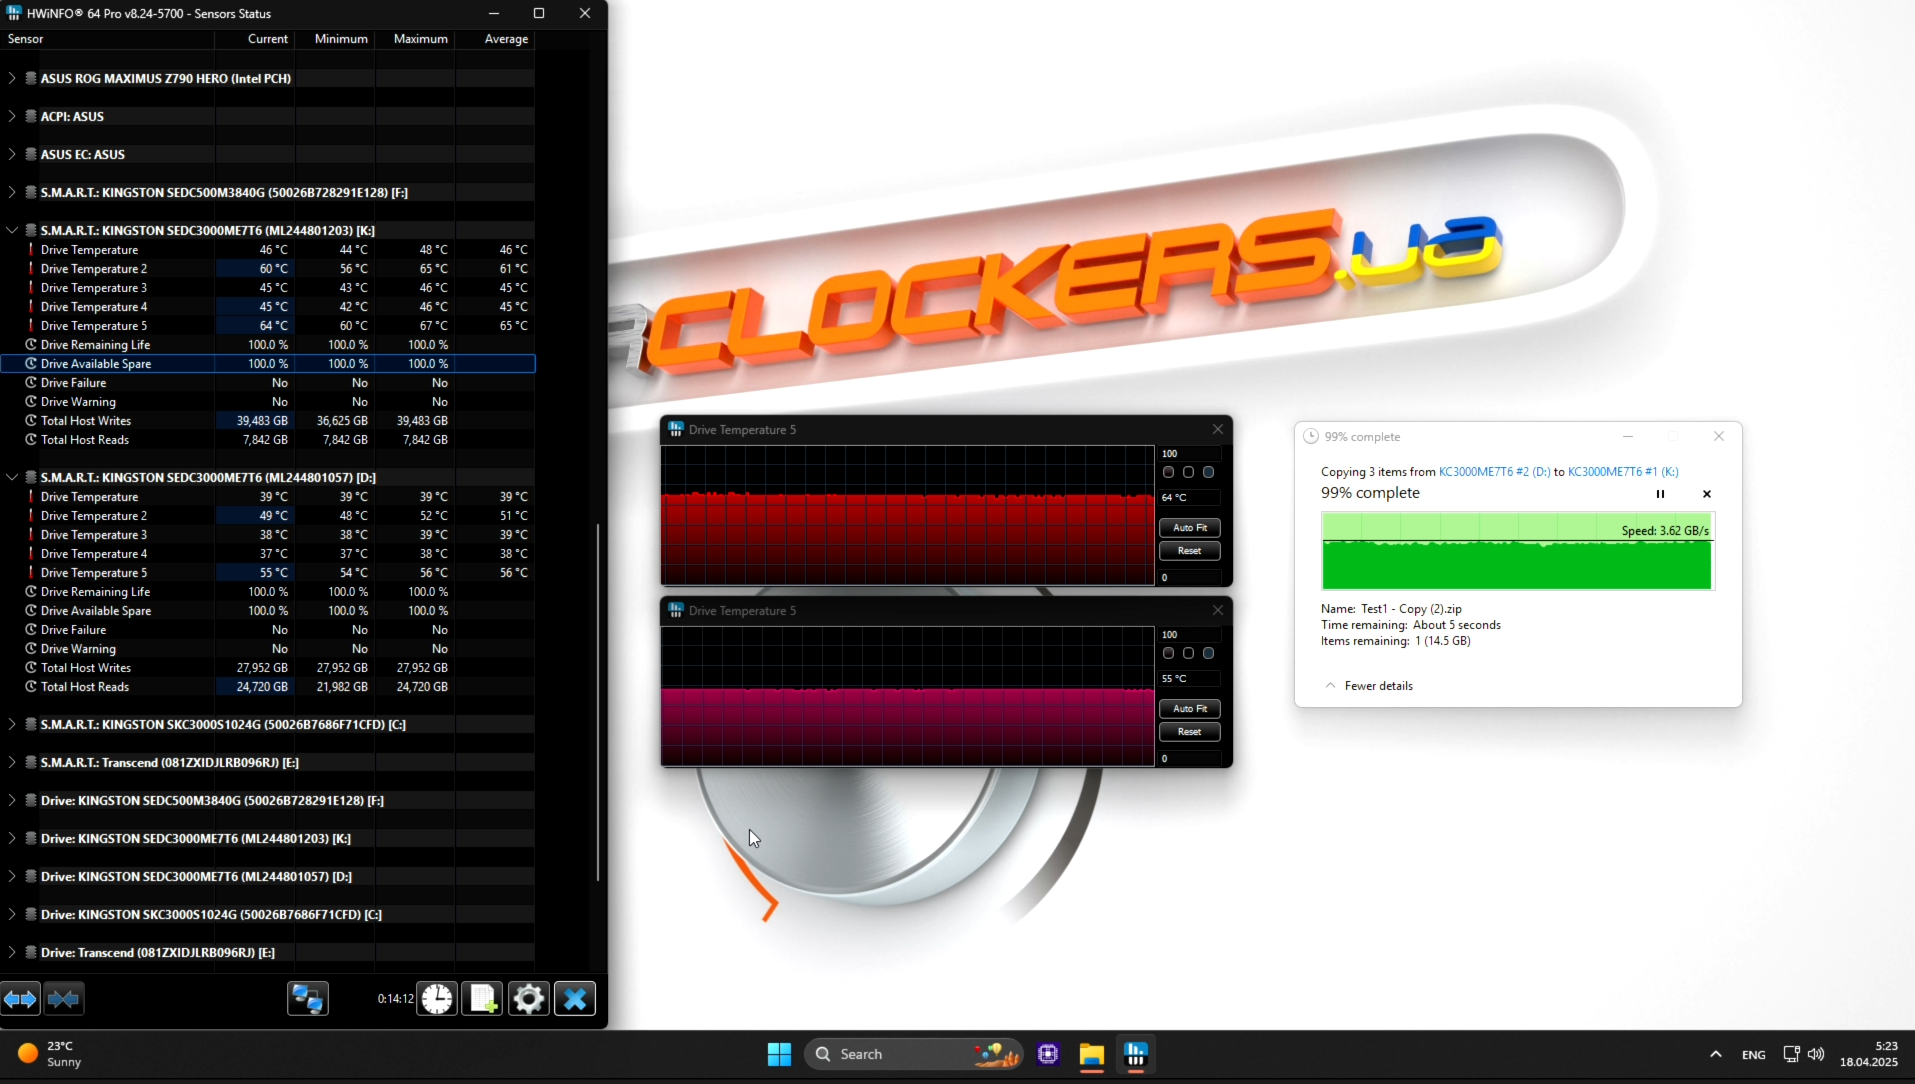Expand the ASUS EC: ASUS sensor group
Viewport: 1915px width, 1084px height.
coord(12,154)
